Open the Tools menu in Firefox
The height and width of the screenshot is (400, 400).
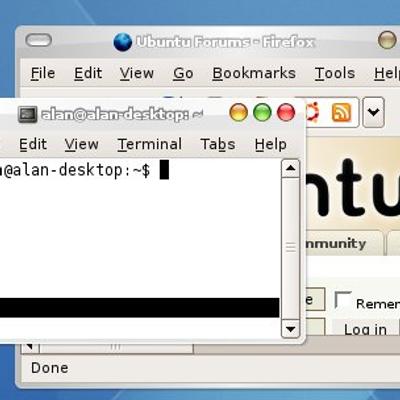point(335,73)
